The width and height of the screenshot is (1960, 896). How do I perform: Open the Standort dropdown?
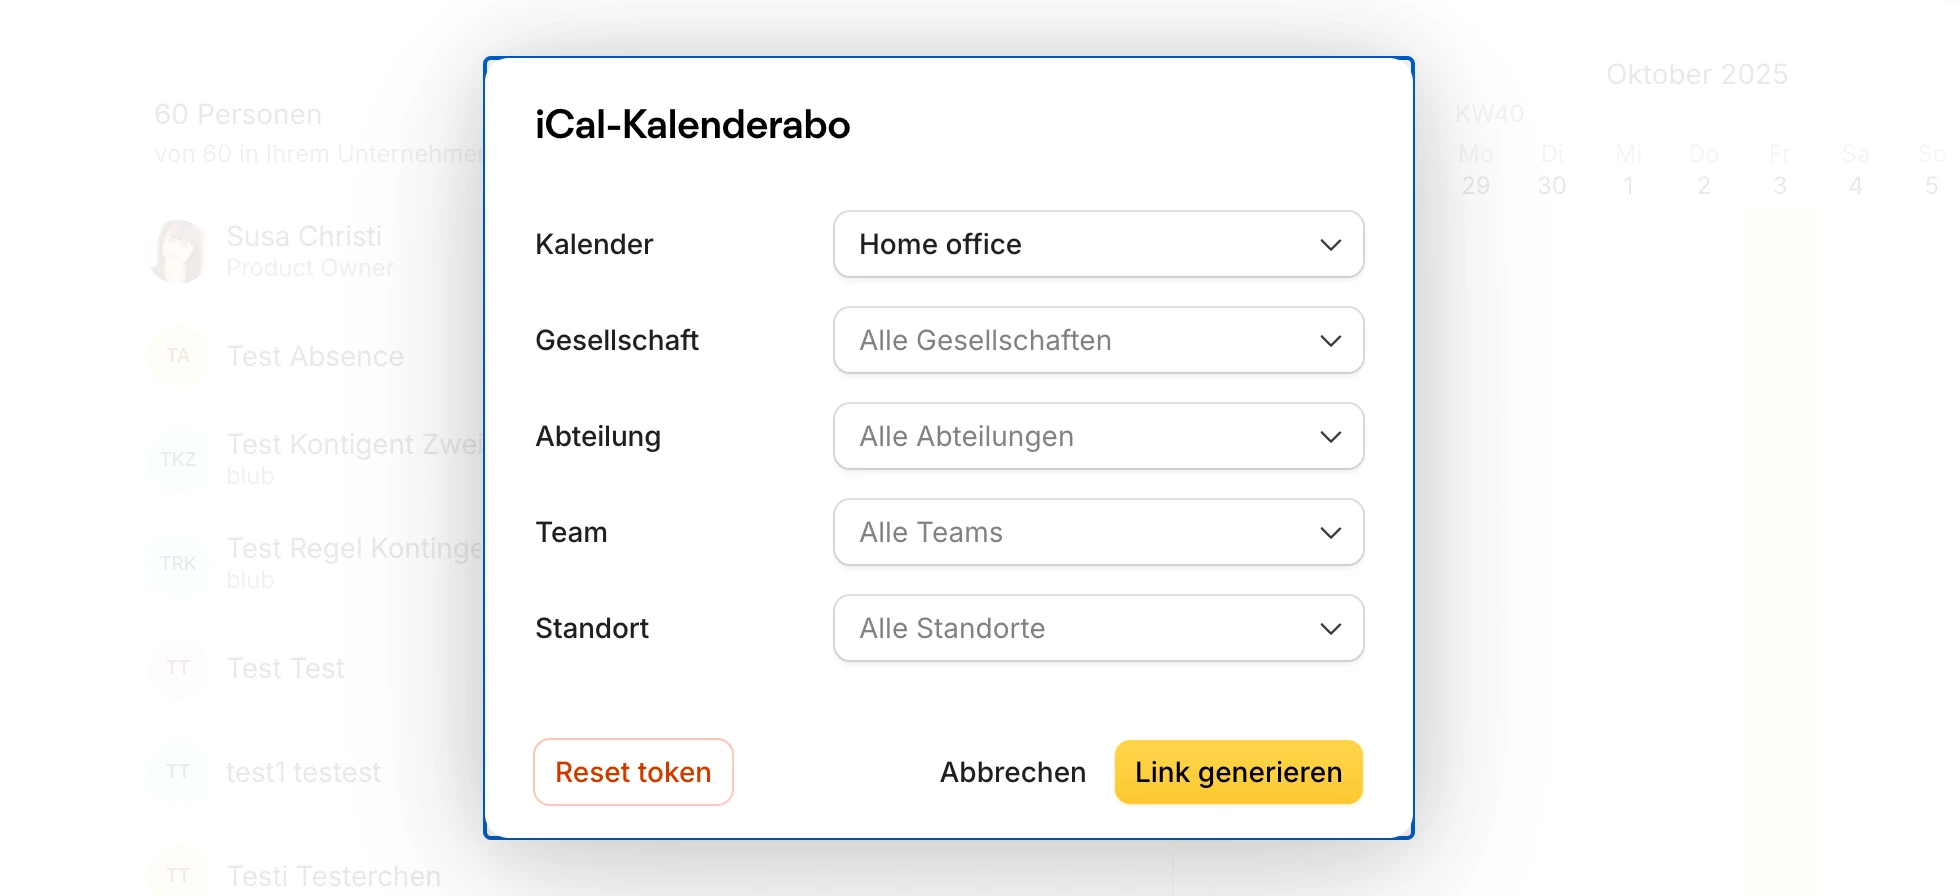pos(1097,628)
